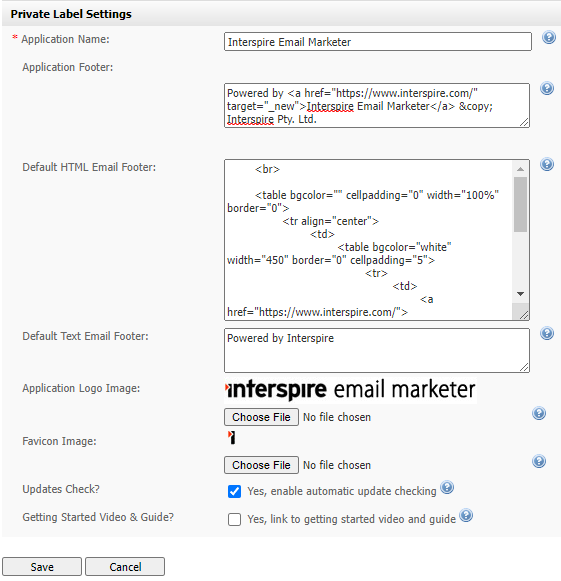Viewport: 561px width, 581px height.
Task: Disable automatic update checking checkbox
Action: pos(234,491)
